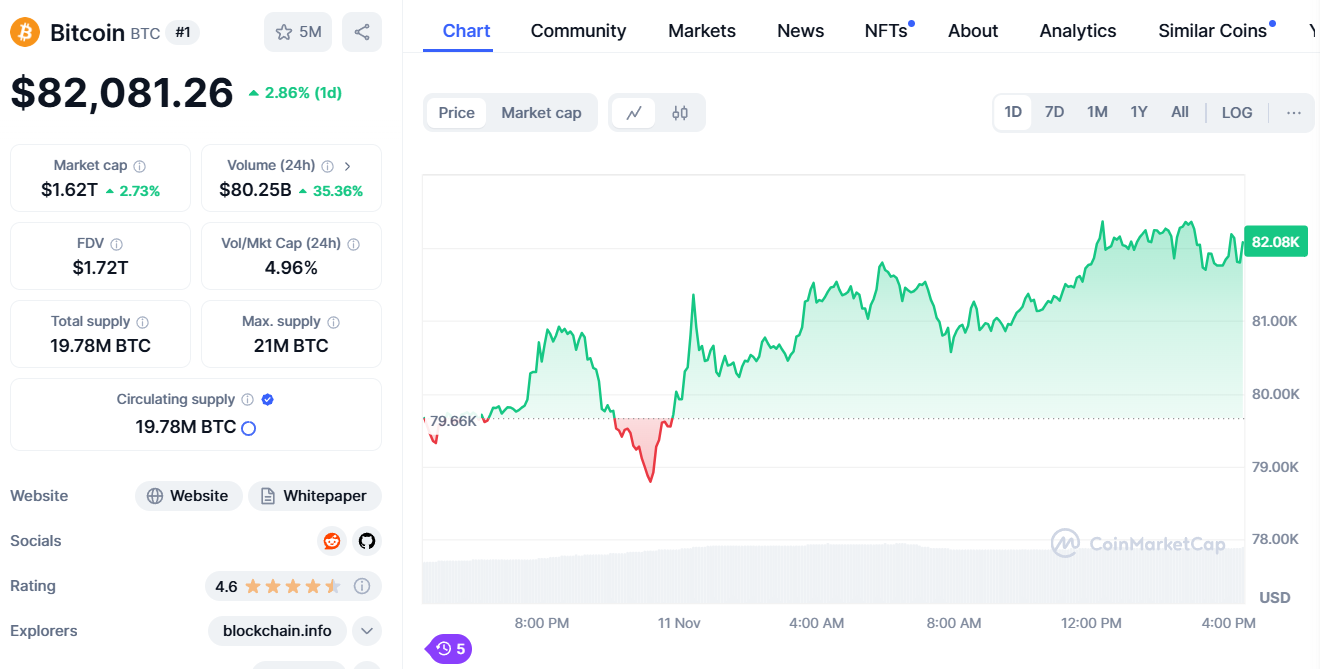
Task: Toggle chart to Market cap
Action: click(x=541, y=113)
